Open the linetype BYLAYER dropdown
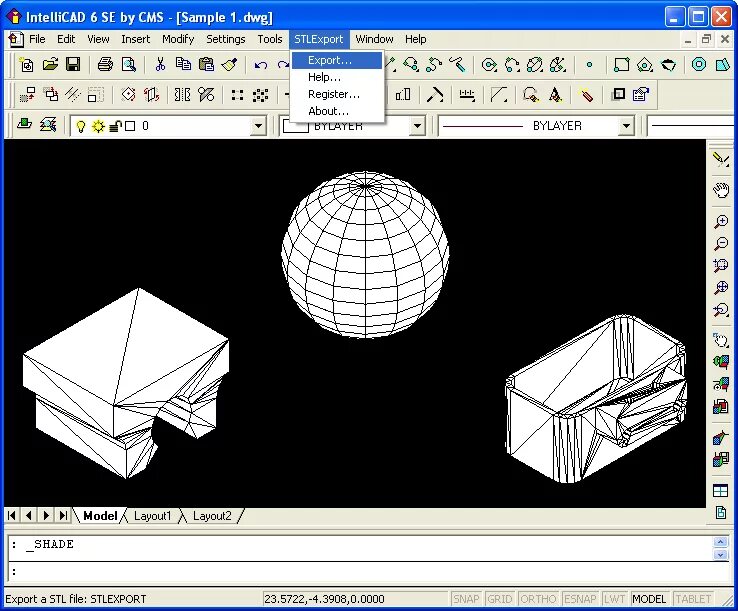This screenshot has height=611, width=738. pyautogui.click(x=626, y=126)
